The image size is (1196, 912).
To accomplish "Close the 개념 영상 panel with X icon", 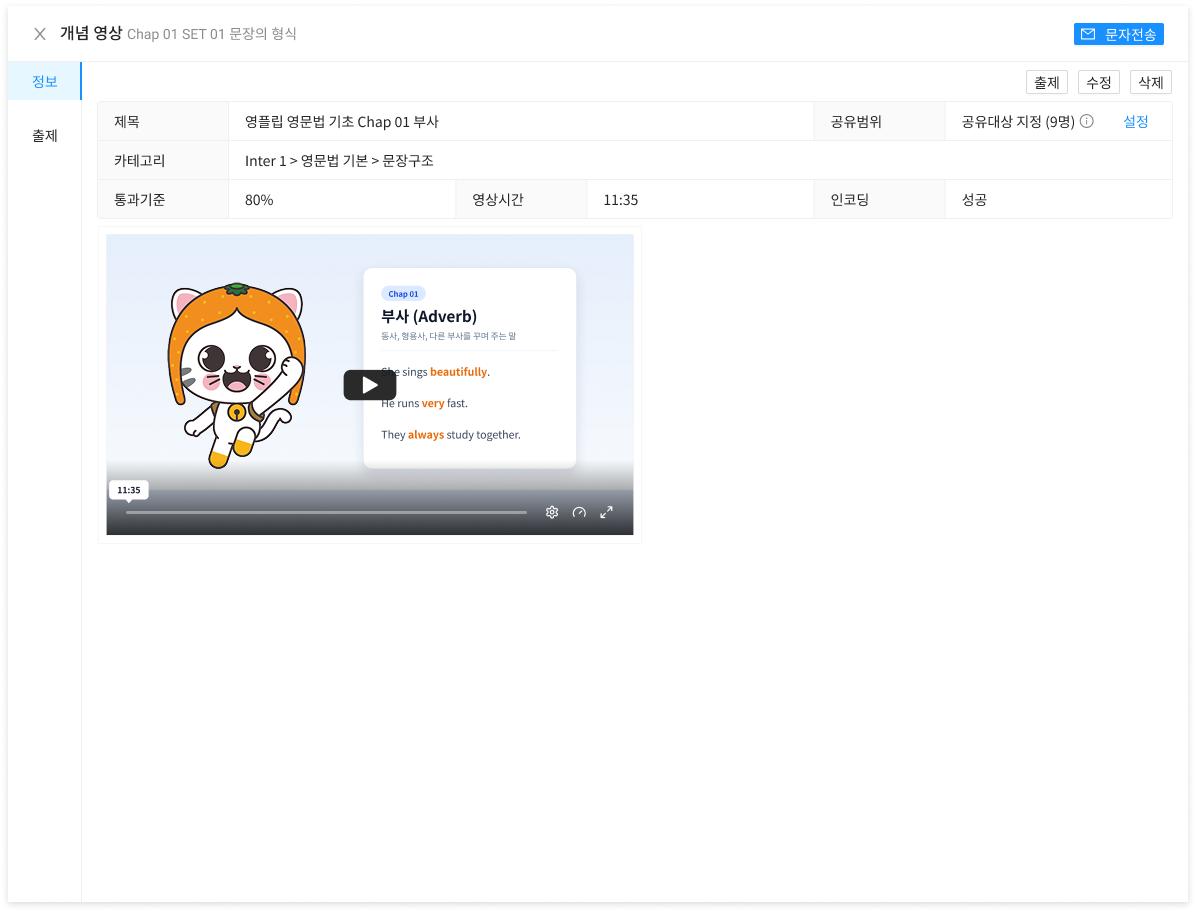I will [x=40, y=34].
